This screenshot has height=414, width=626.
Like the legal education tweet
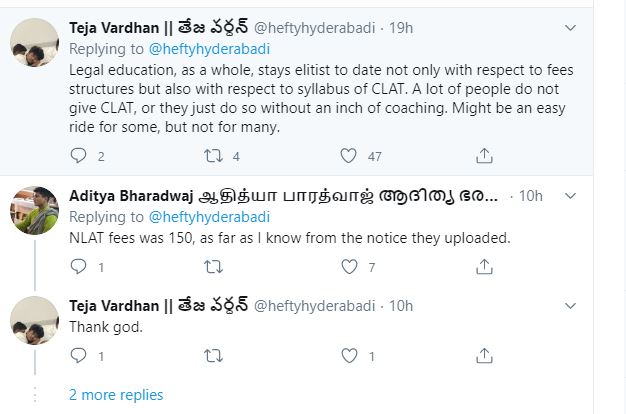(348, 155)
